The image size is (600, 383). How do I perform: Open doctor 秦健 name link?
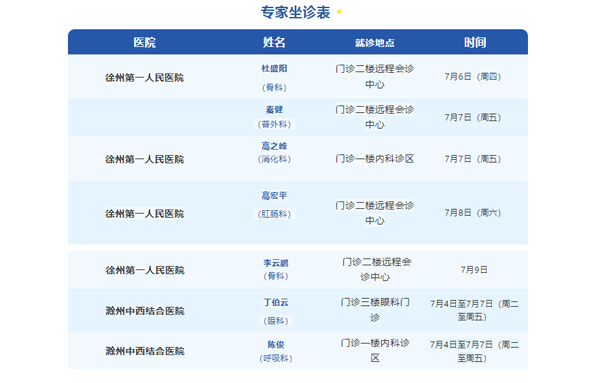pyautogui.click(x=274, y=110)
